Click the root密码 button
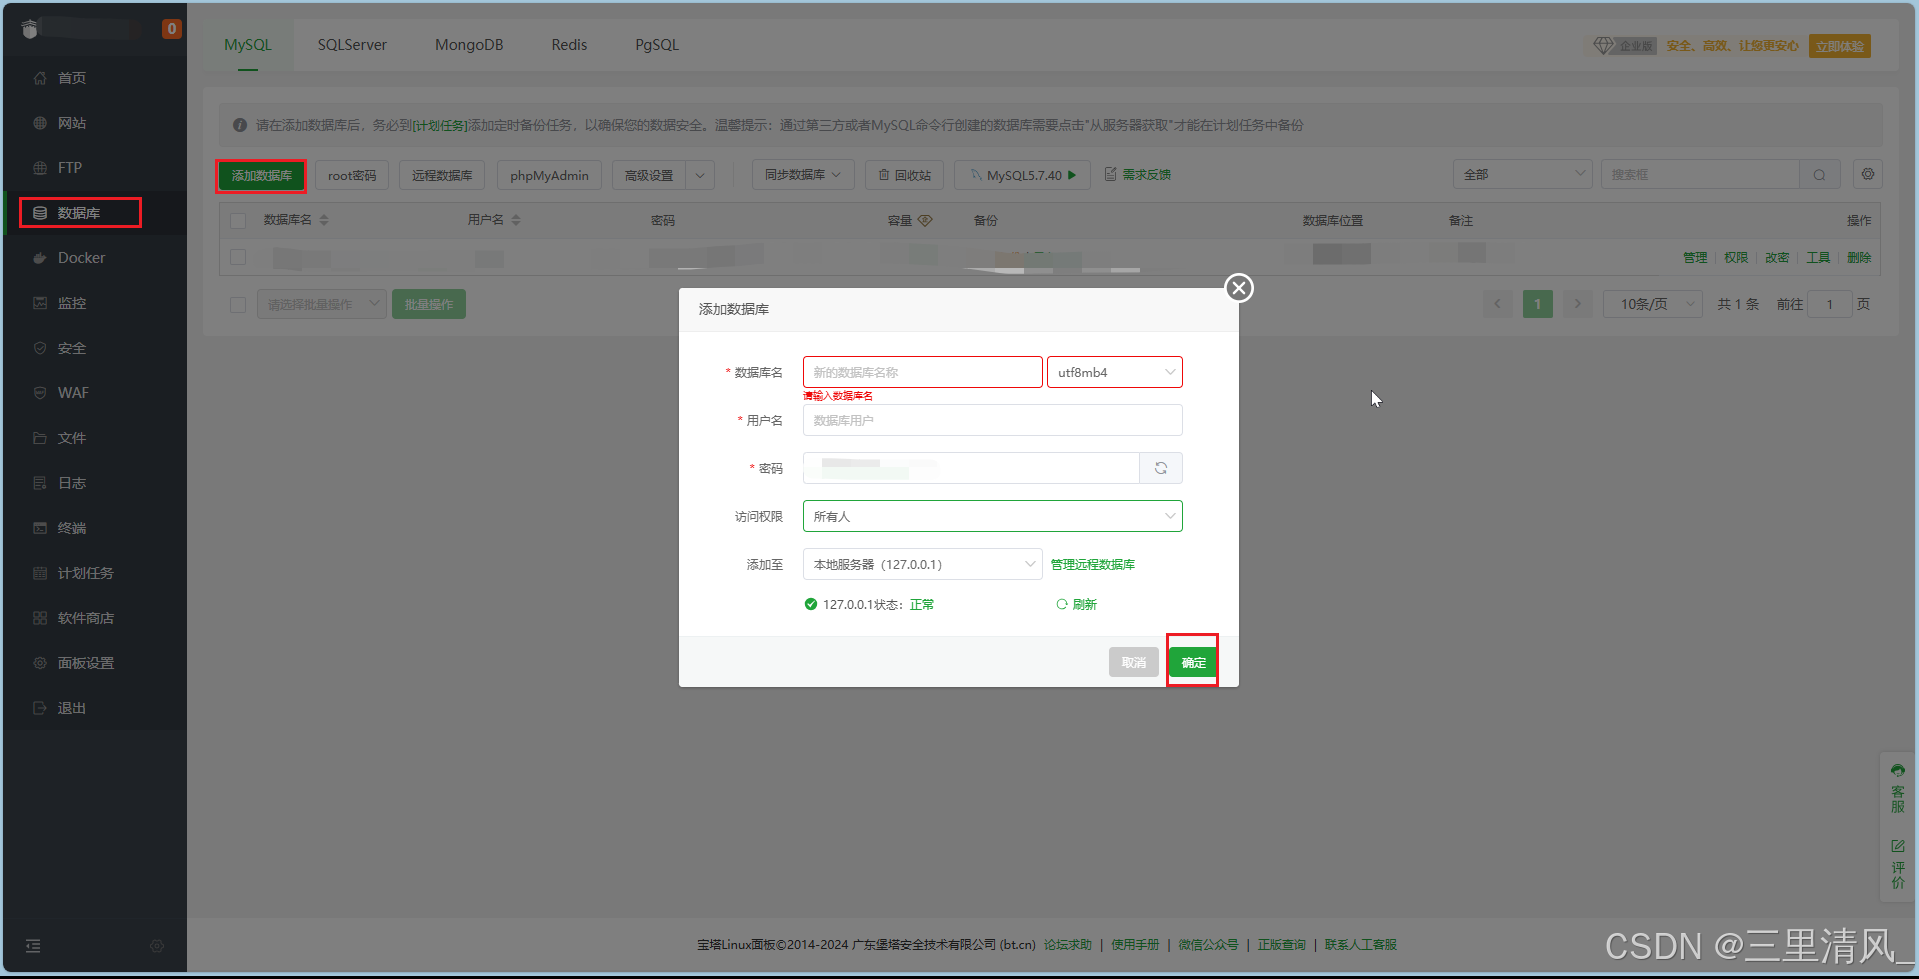Viewport: 1919px width, 979px height. point(352,175)
